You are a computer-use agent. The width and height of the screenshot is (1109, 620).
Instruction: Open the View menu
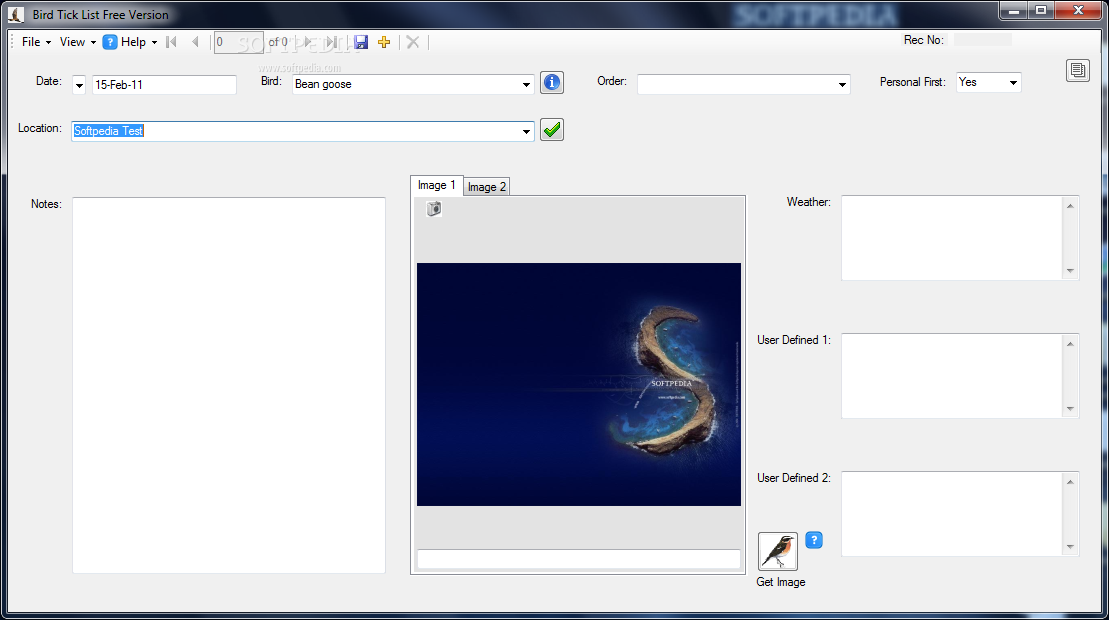click(77, 42)
